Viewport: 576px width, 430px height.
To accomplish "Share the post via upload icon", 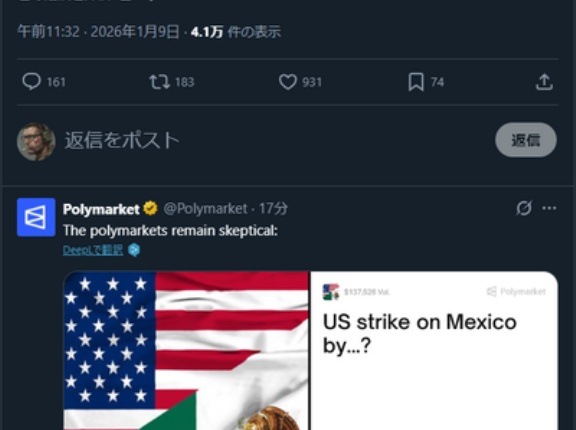I will (544, 82).
